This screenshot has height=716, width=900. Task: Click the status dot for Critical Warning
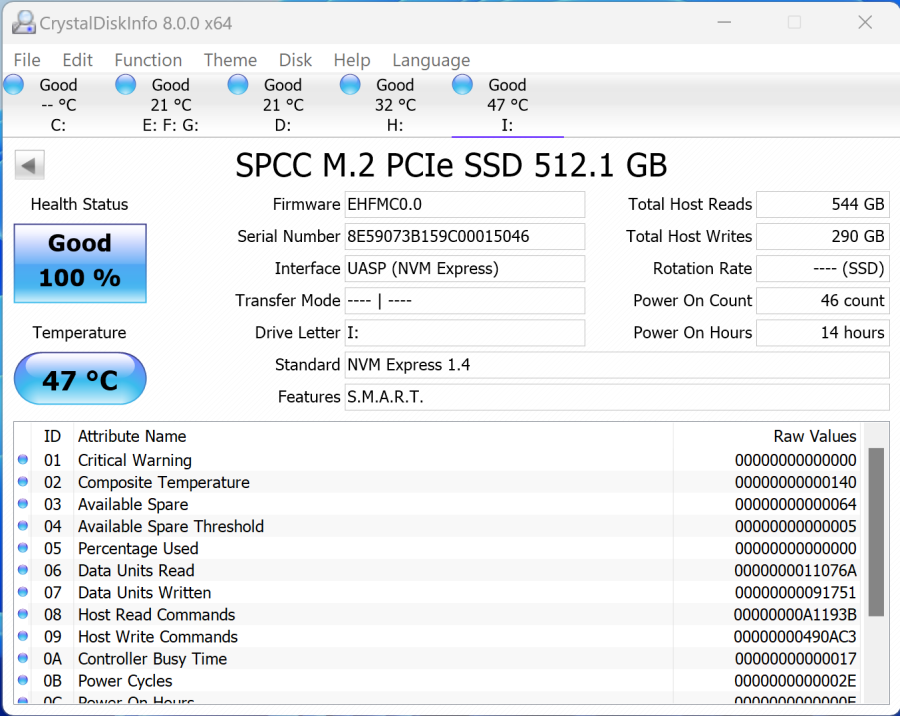23,459
